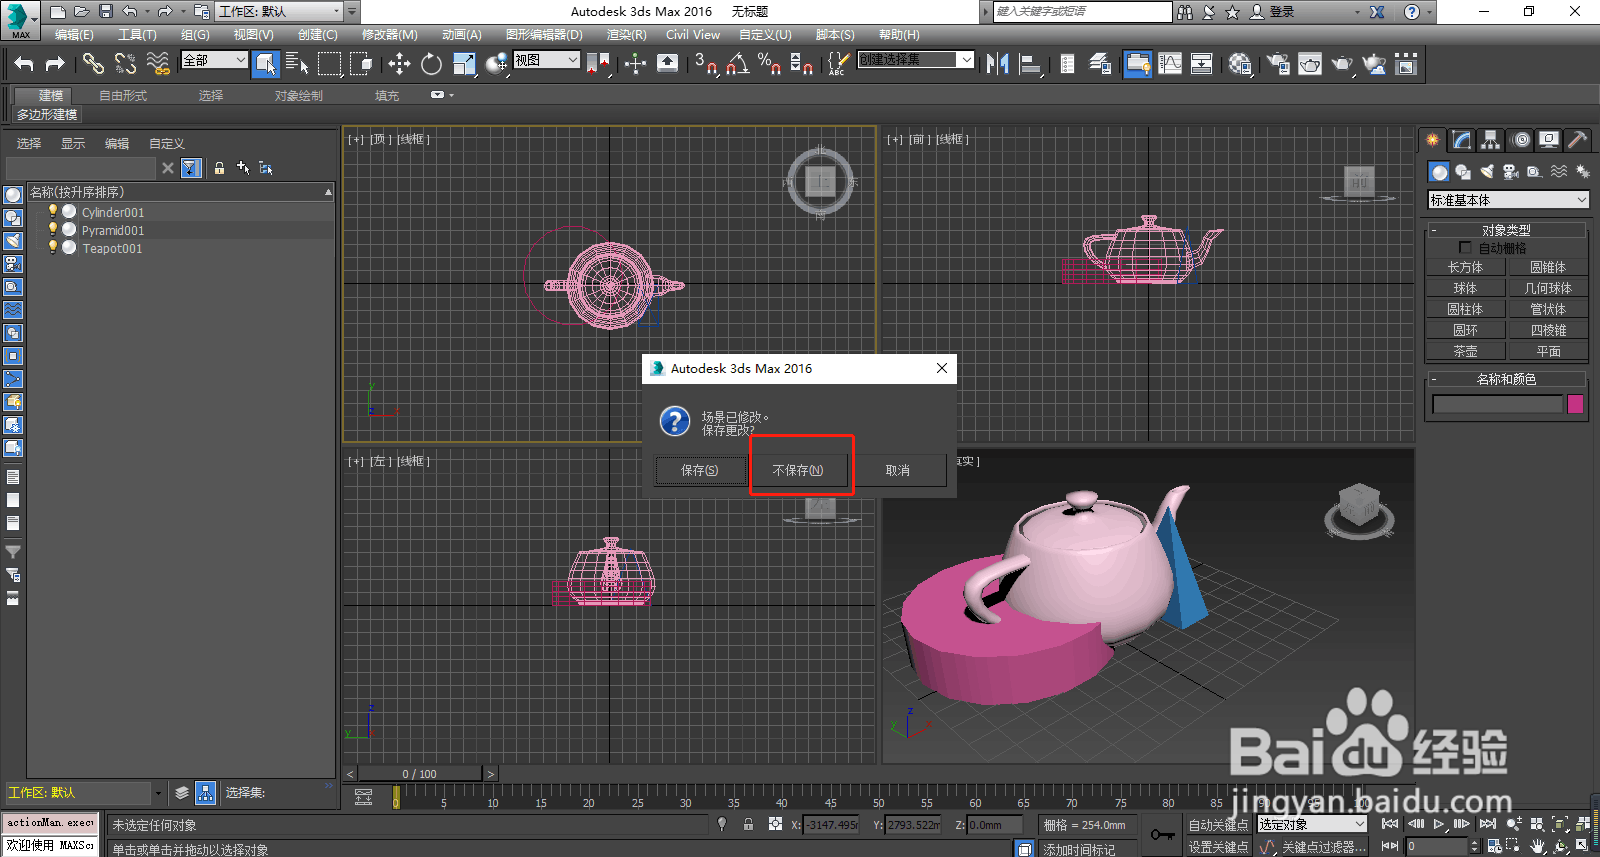1600x857 pixels.
Task: Toggle the Angle Snap button
Action: [x=737, y=64]
